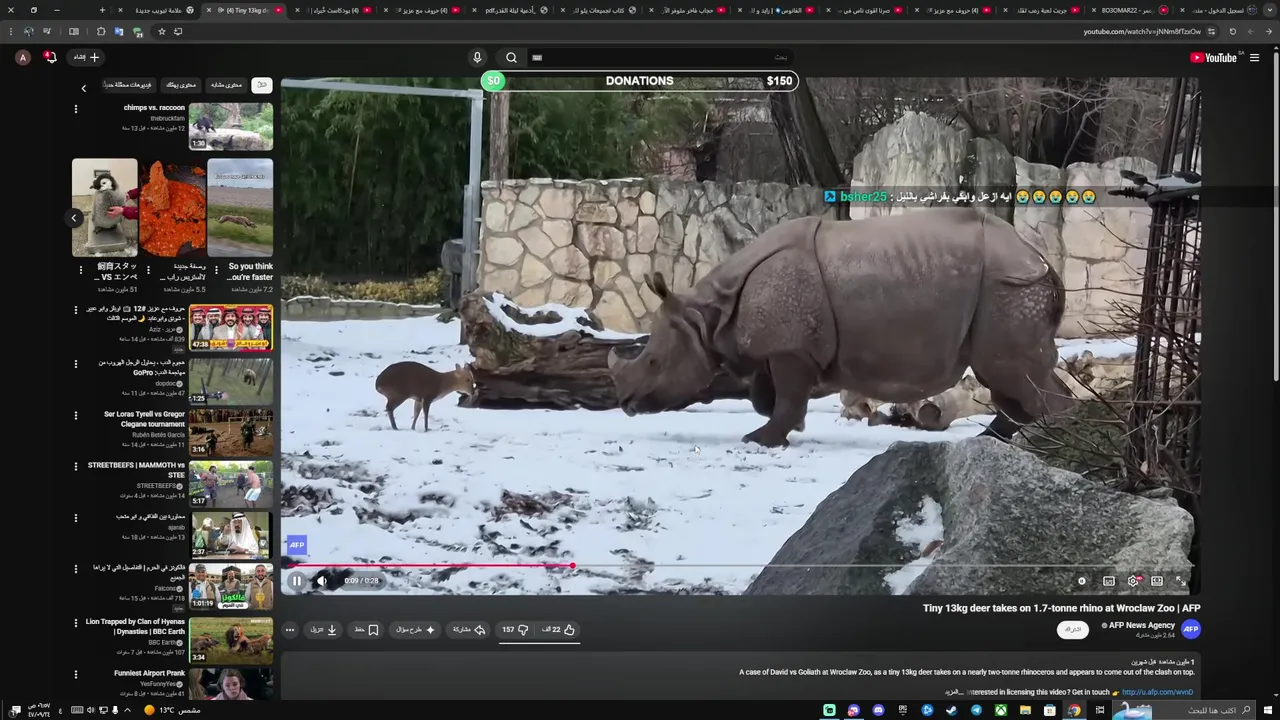Select the third filter chip after similar content

pos(181,85)
